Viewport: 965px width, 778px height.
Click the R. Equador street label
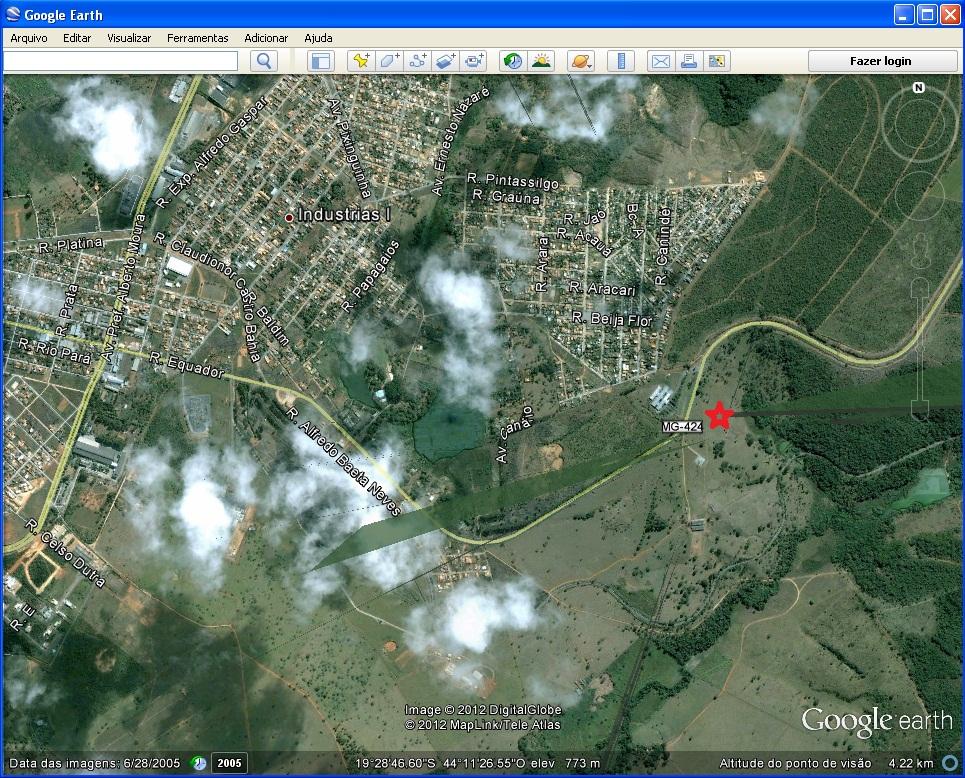click(x=187, y=365)
